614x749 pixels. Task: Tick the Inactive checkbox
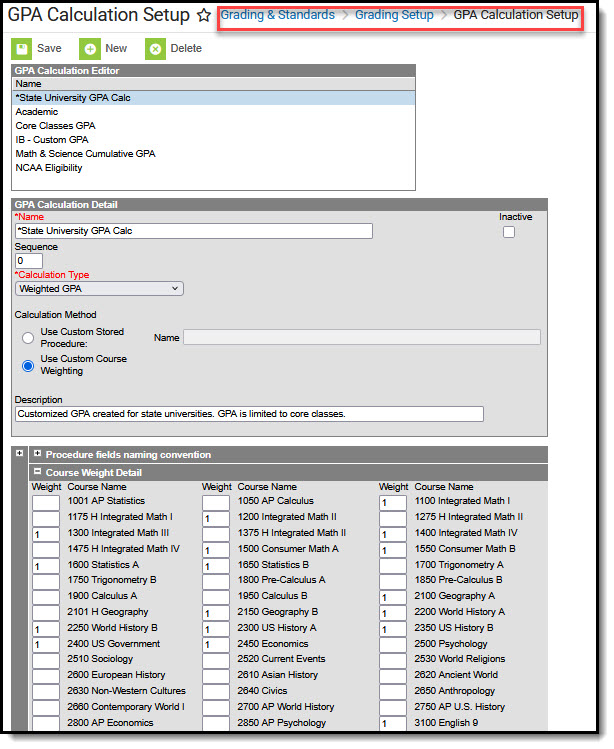[x=509, y=233]
